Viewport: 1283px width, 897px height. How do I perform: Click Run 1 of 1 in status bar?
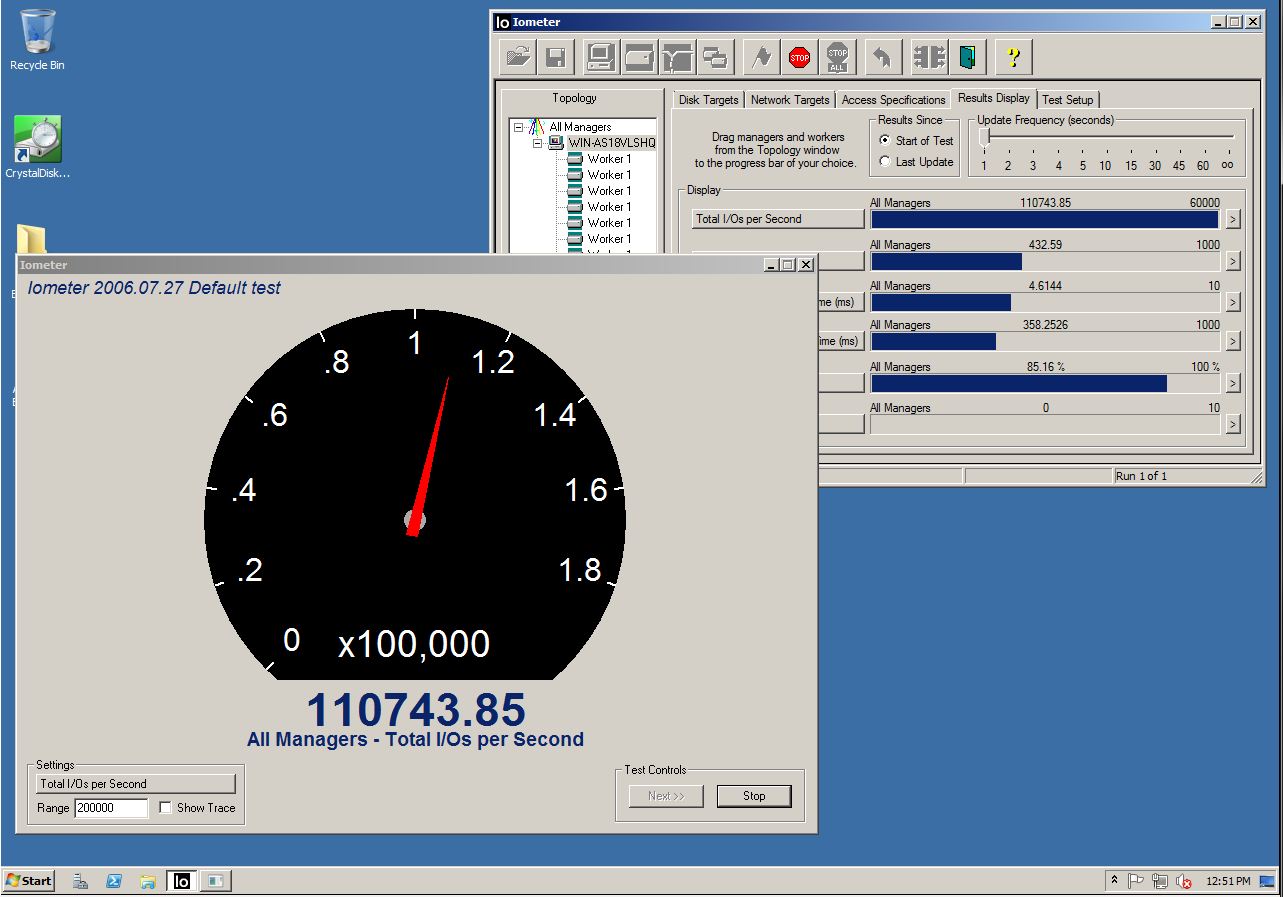1141,476
